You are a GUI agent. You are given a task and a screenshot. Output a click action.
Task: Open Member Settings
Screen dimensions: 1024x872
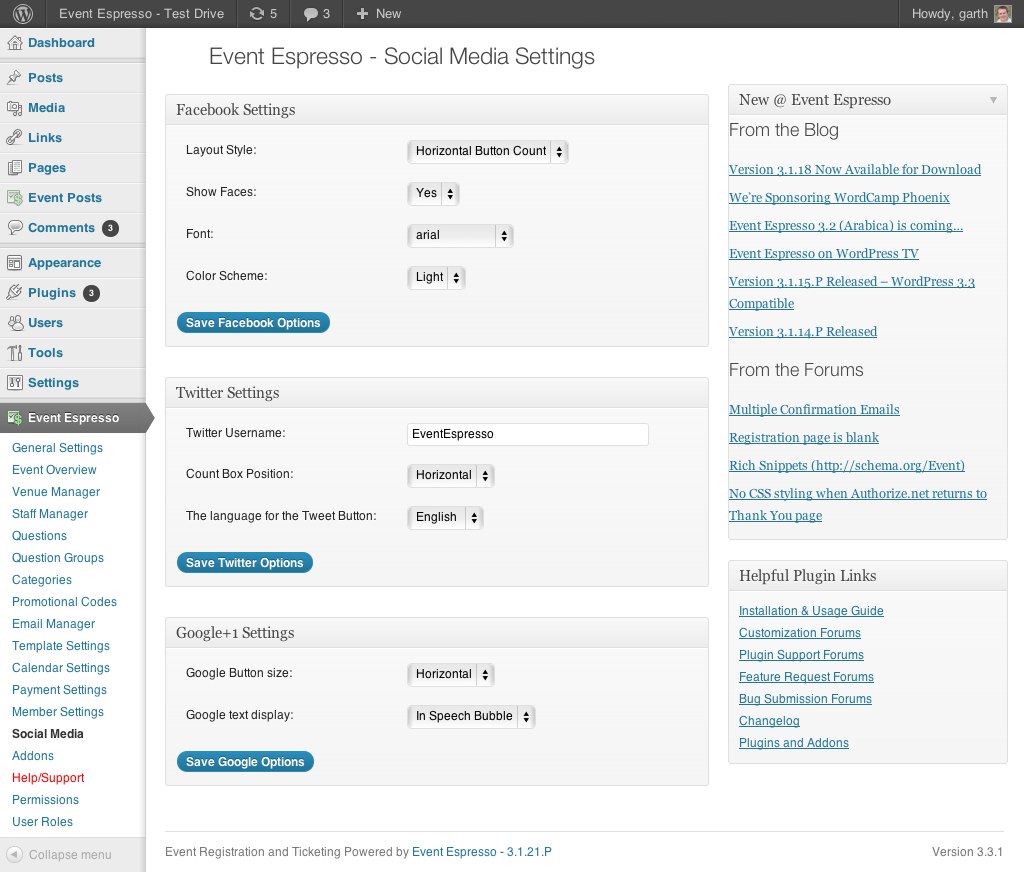pos(58,712)
